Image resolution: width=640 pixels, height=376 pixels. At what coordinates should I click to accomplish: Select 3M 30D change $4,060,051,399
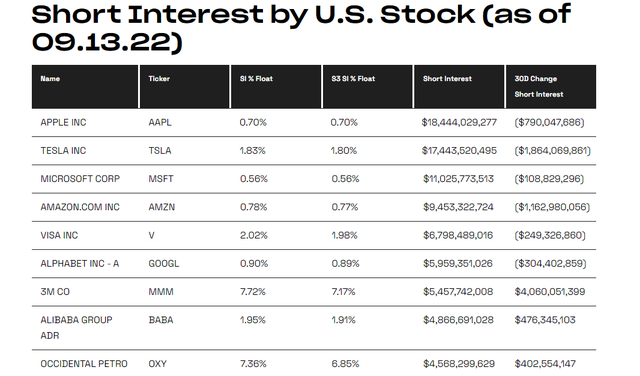point(550,292)
